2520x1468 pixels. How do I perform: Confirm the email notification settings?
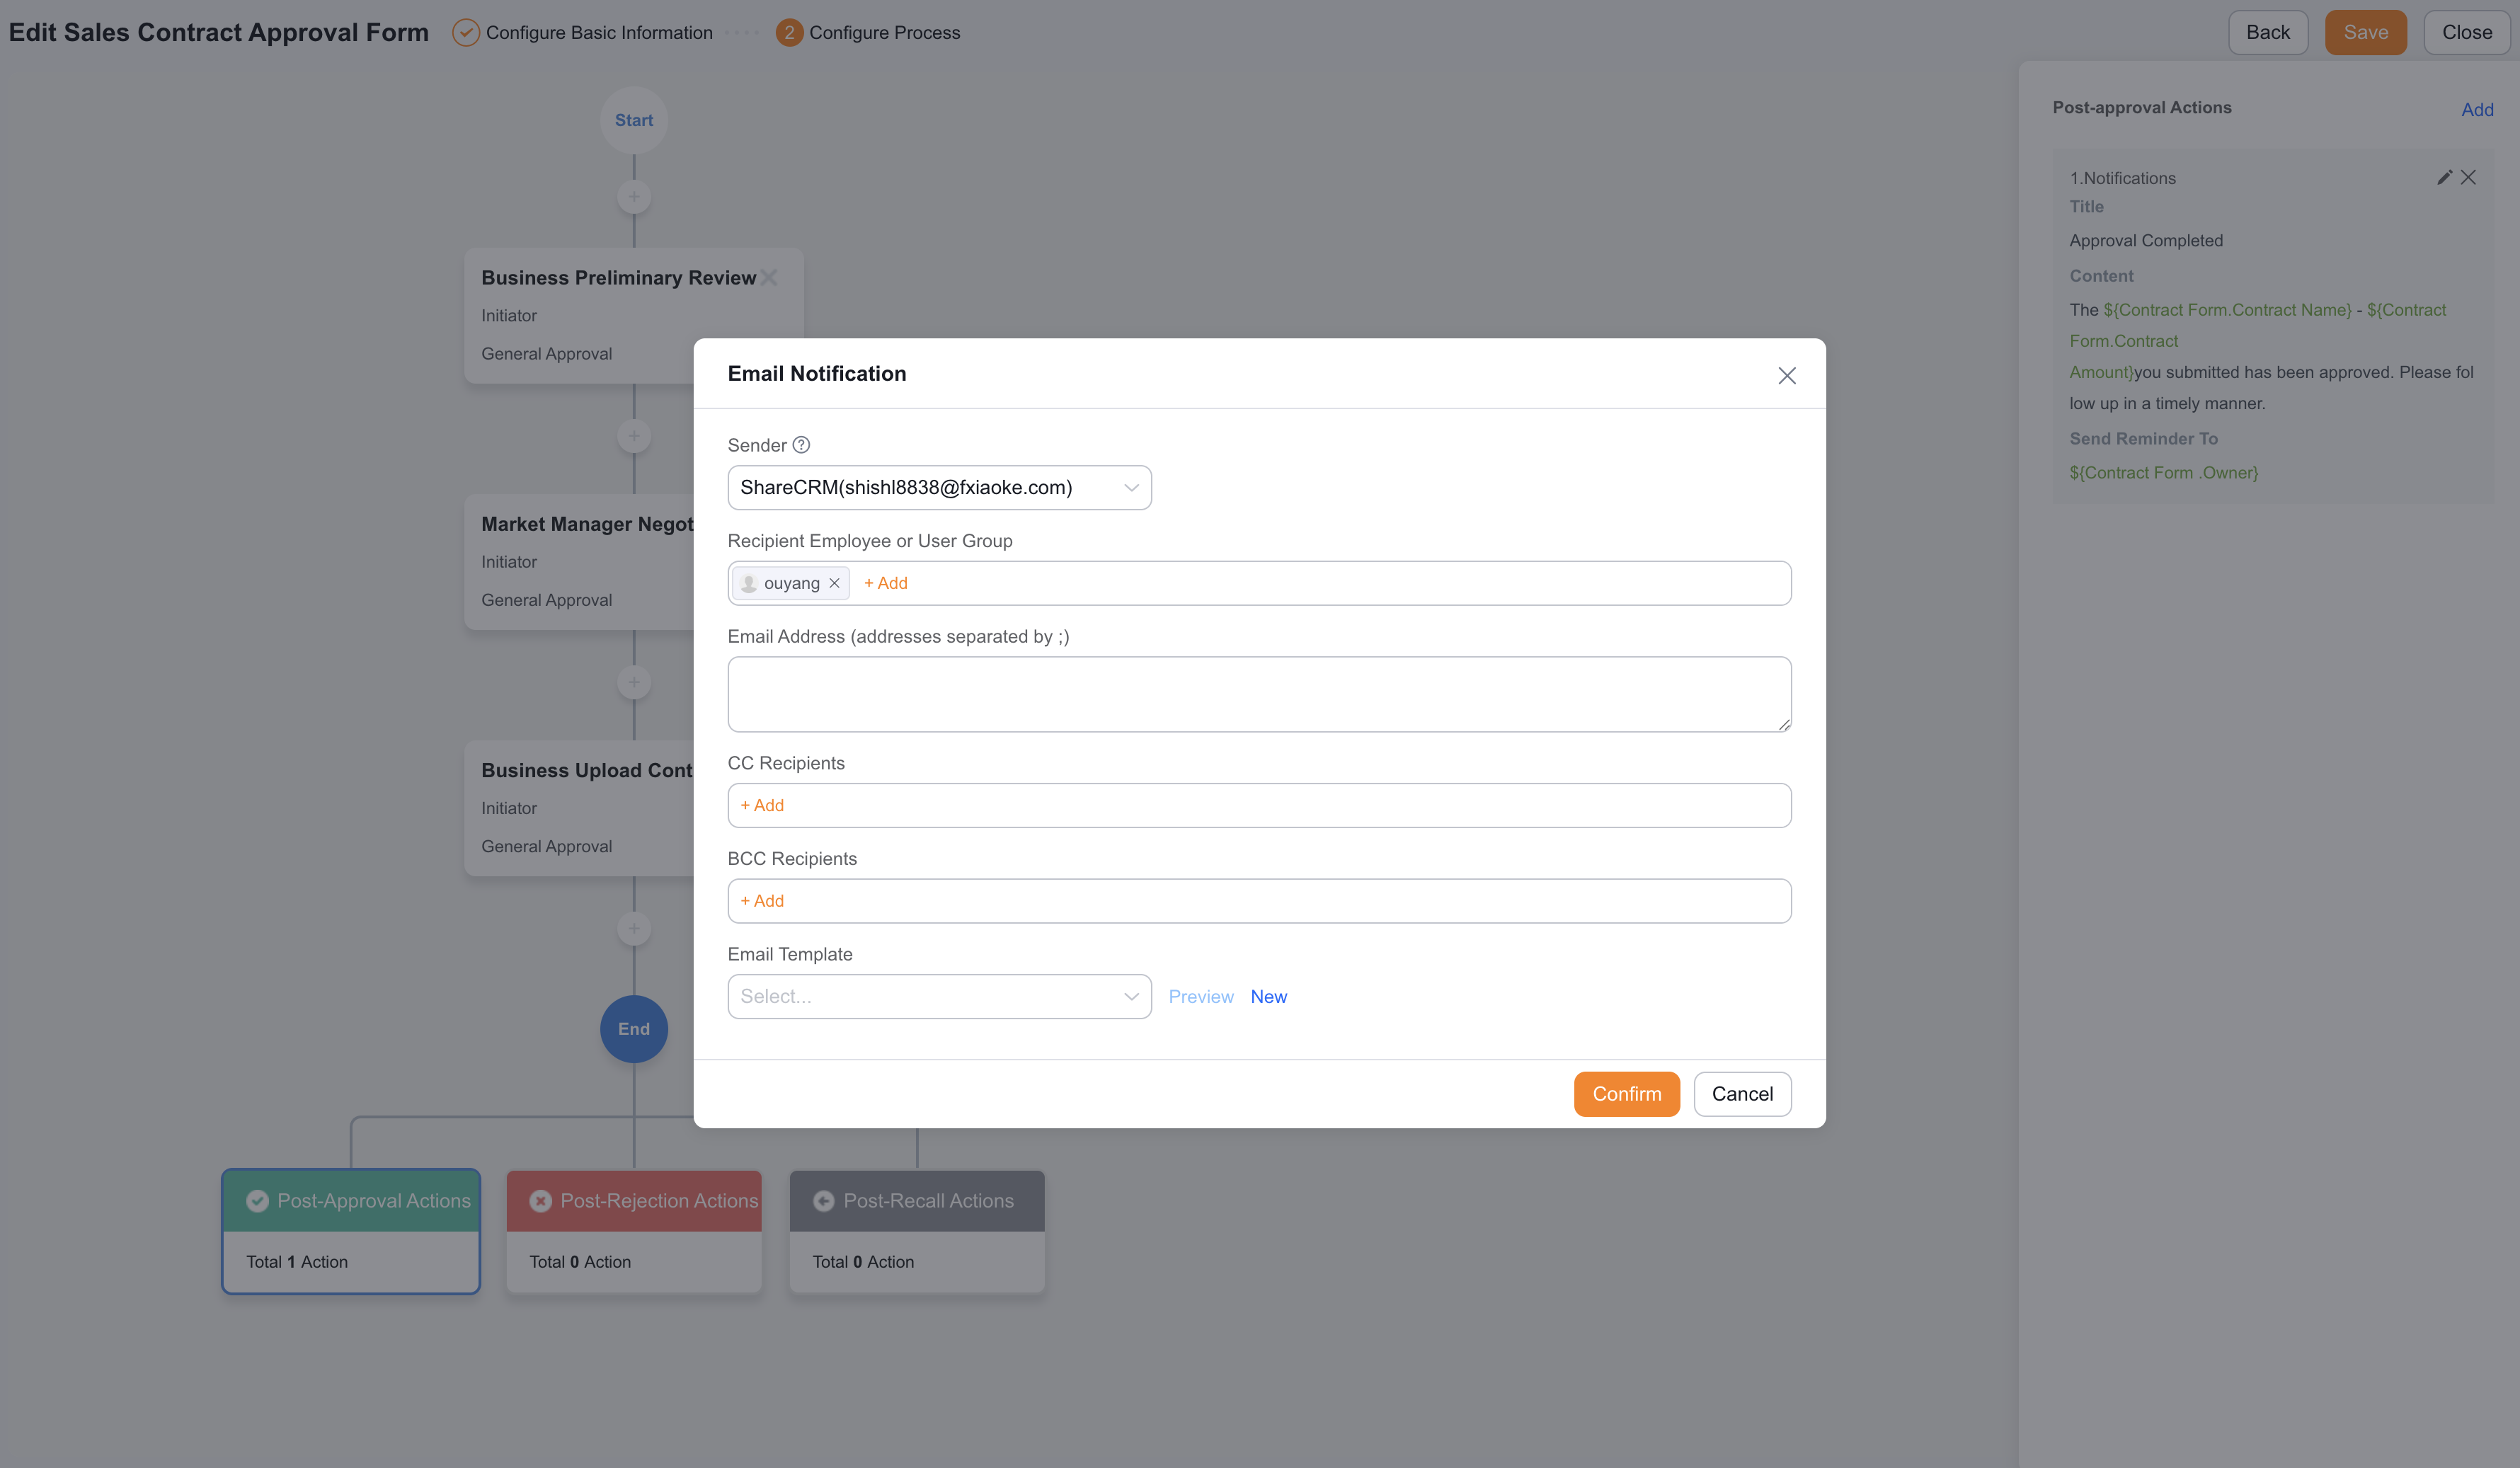[x=1626, y=1093]
